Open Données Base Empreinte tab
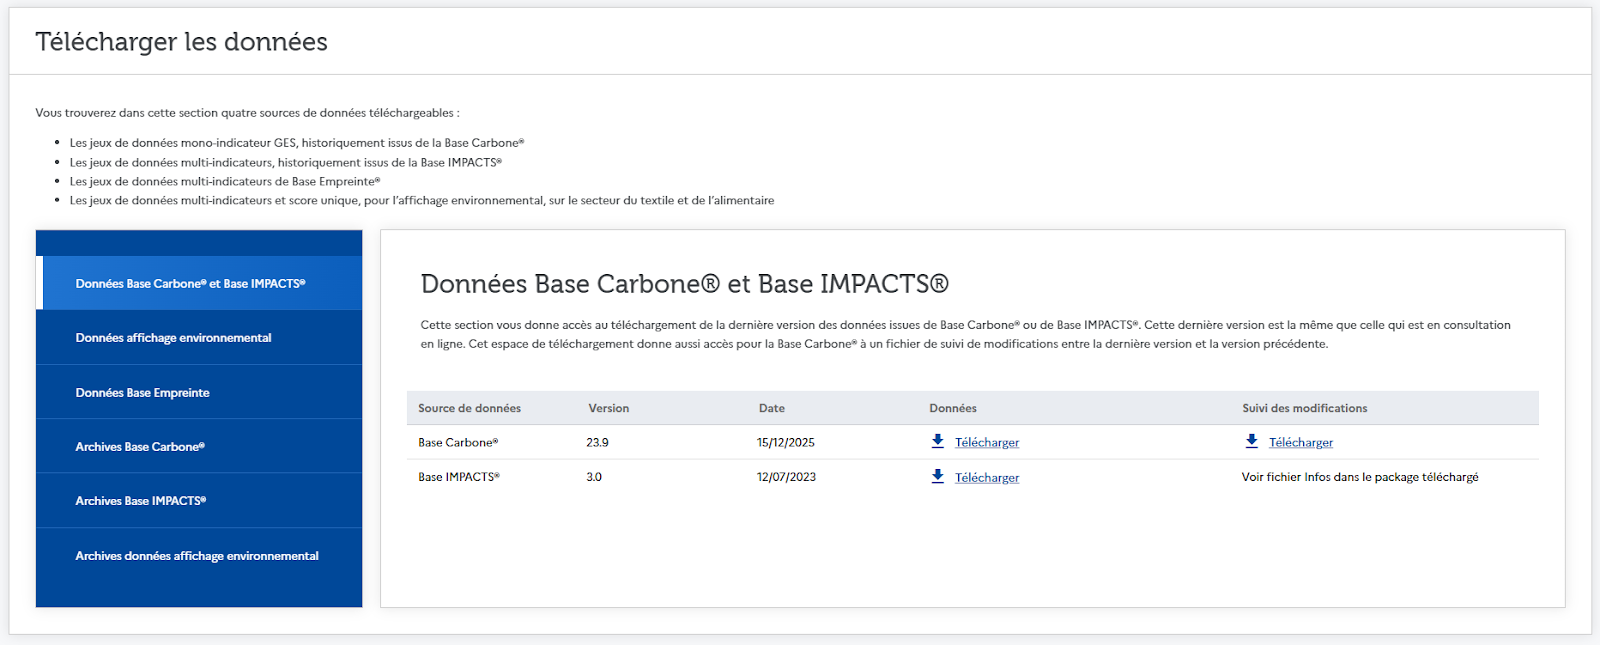Image resolution: width=1600 pixels, height=645 pixels. [x=199, y=392]
